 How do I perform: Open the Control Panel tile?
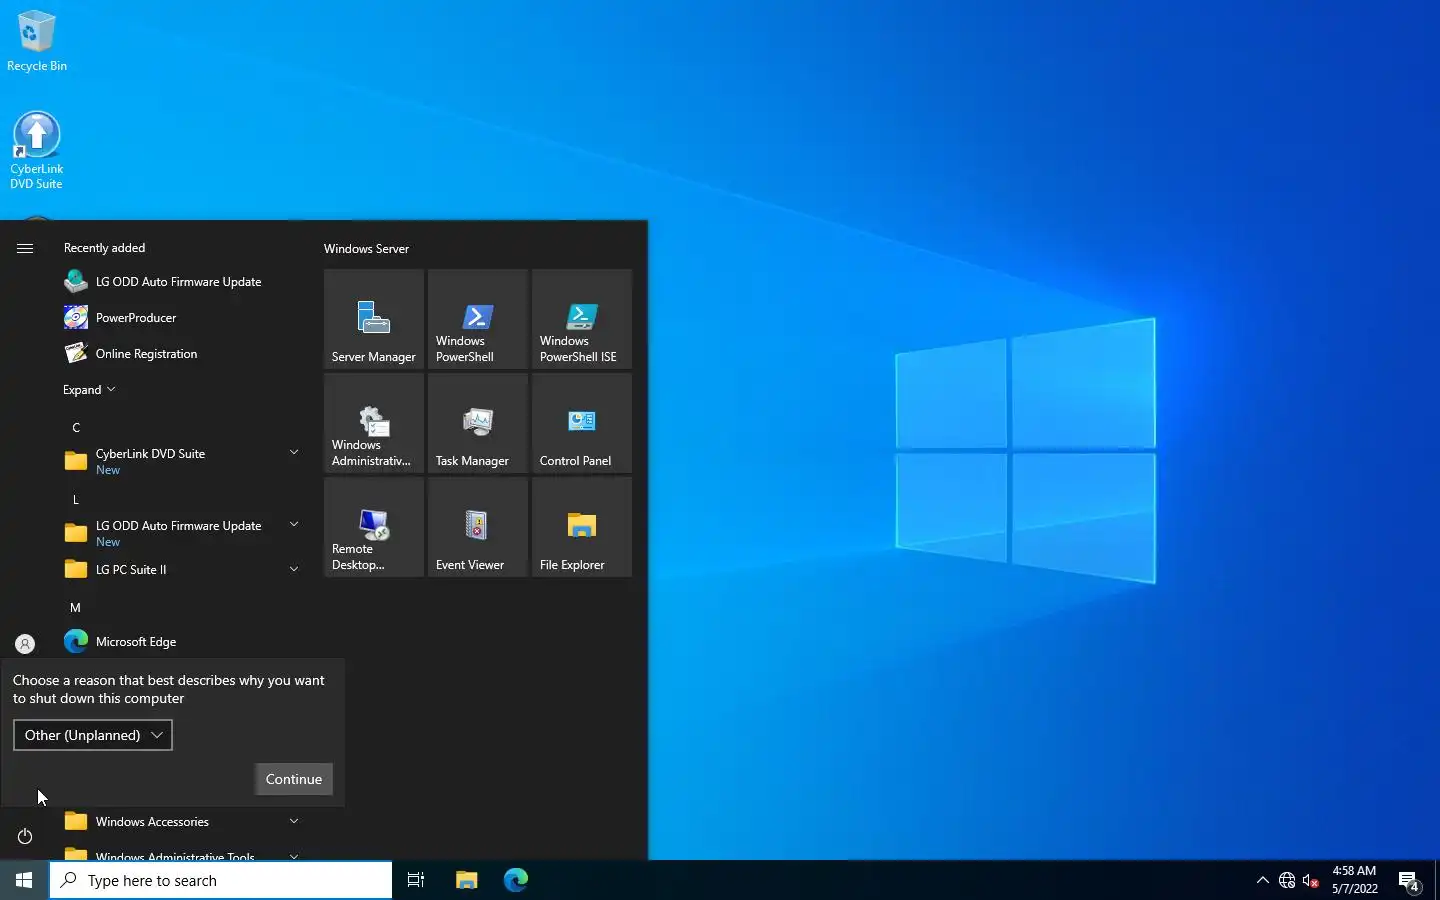click(x=582, y=423)
